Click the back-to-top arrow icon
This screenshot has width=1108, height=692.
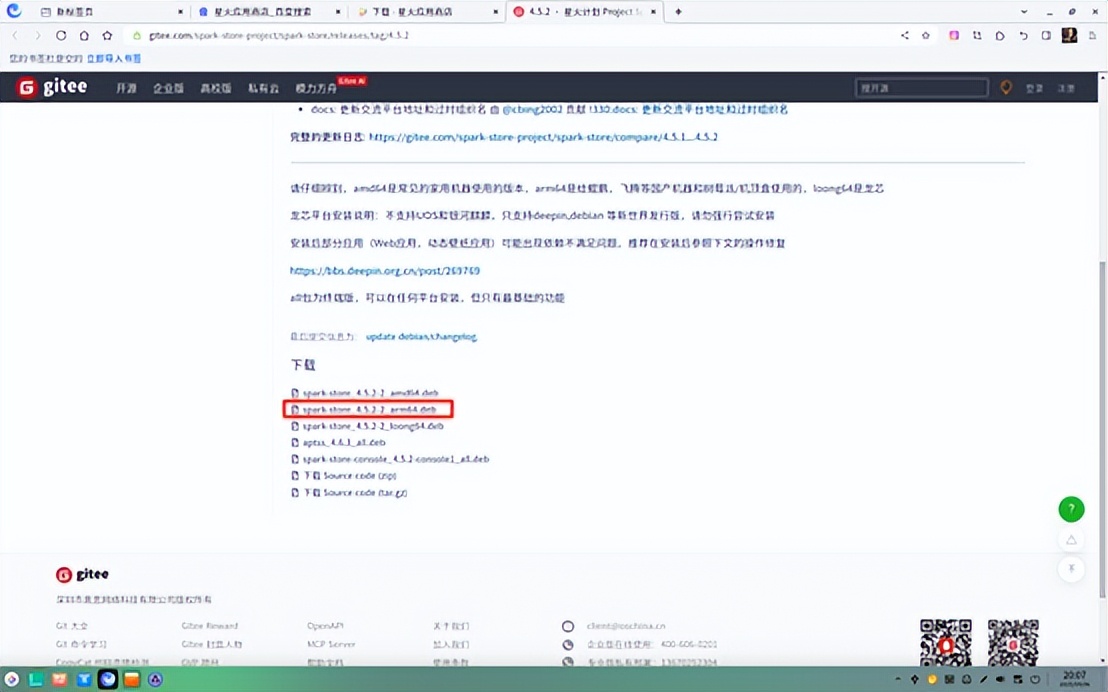[1071, 539]
